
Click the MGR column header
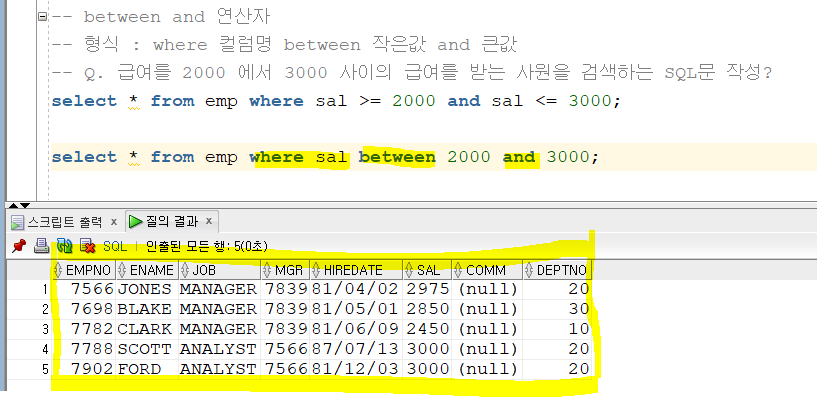pyautogui.click(x=285, y=270)
